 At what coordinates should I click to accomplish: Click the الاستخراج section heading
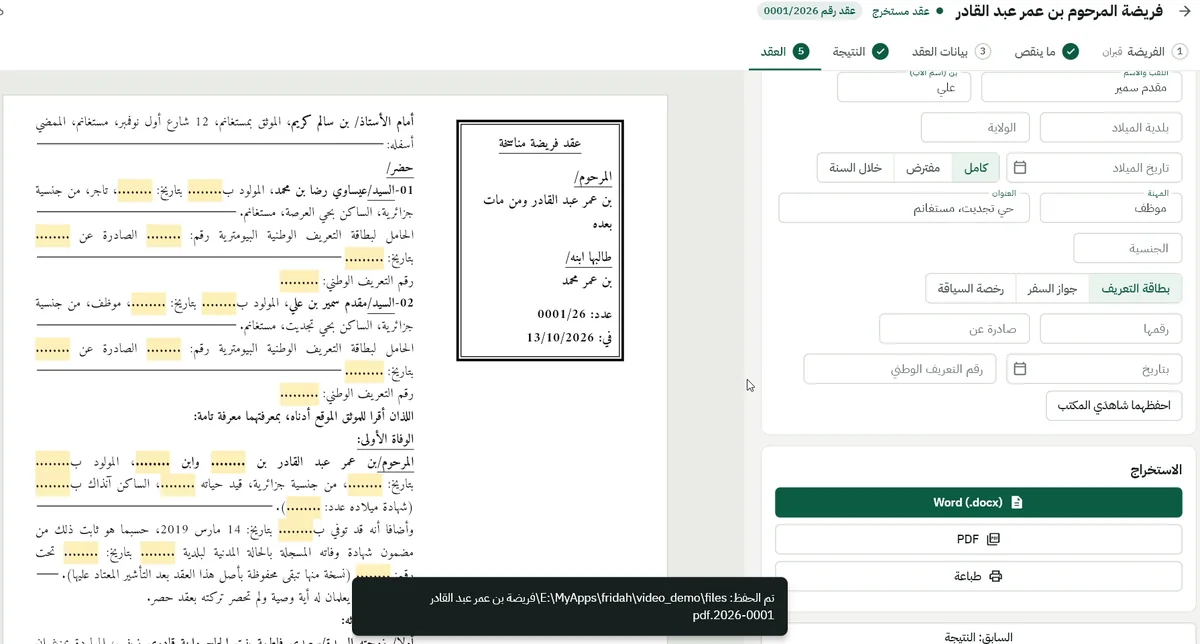[1154, 470]
